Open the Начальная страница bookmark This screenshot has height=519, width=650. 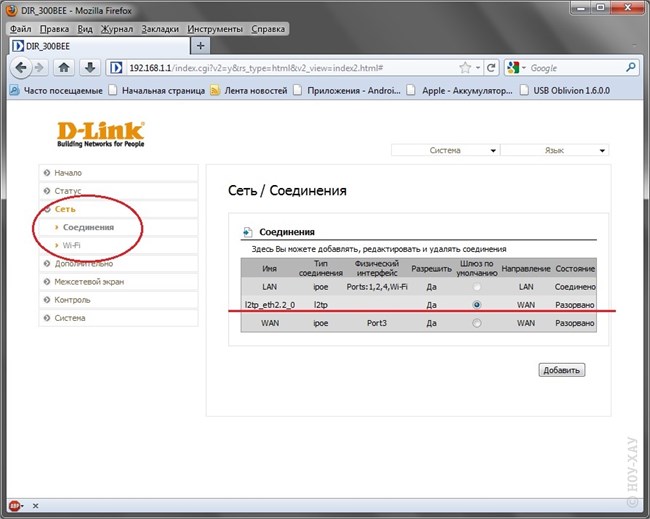point(157,90)
